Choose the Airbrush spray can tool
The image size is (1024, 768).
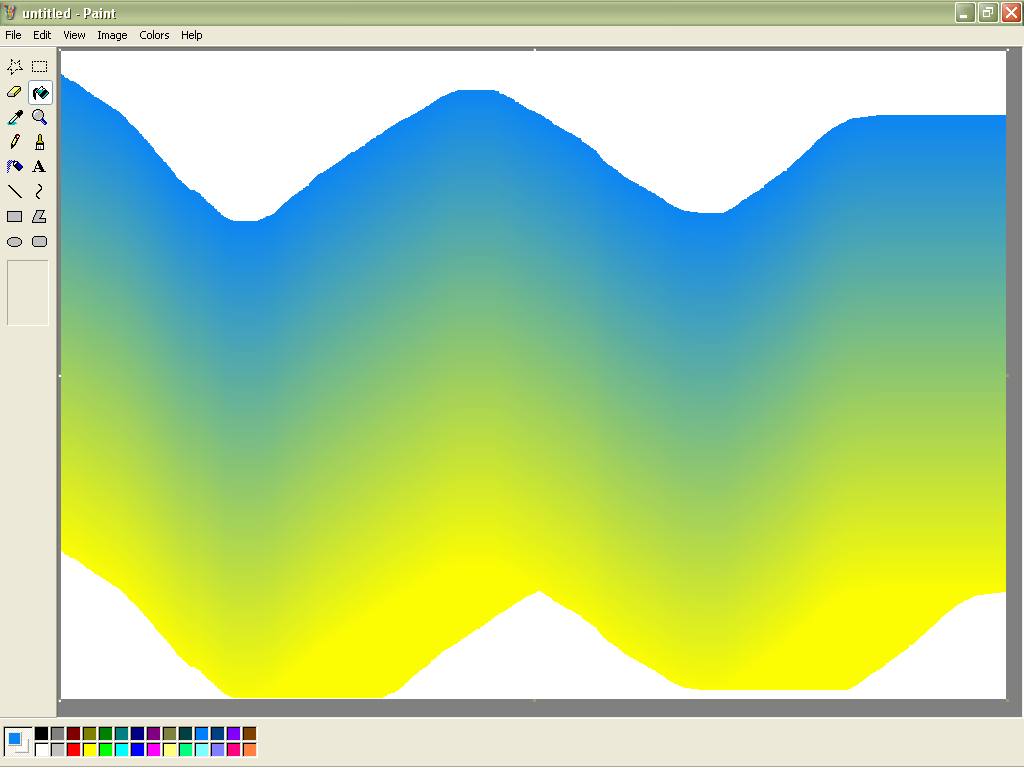pos(15,167)
